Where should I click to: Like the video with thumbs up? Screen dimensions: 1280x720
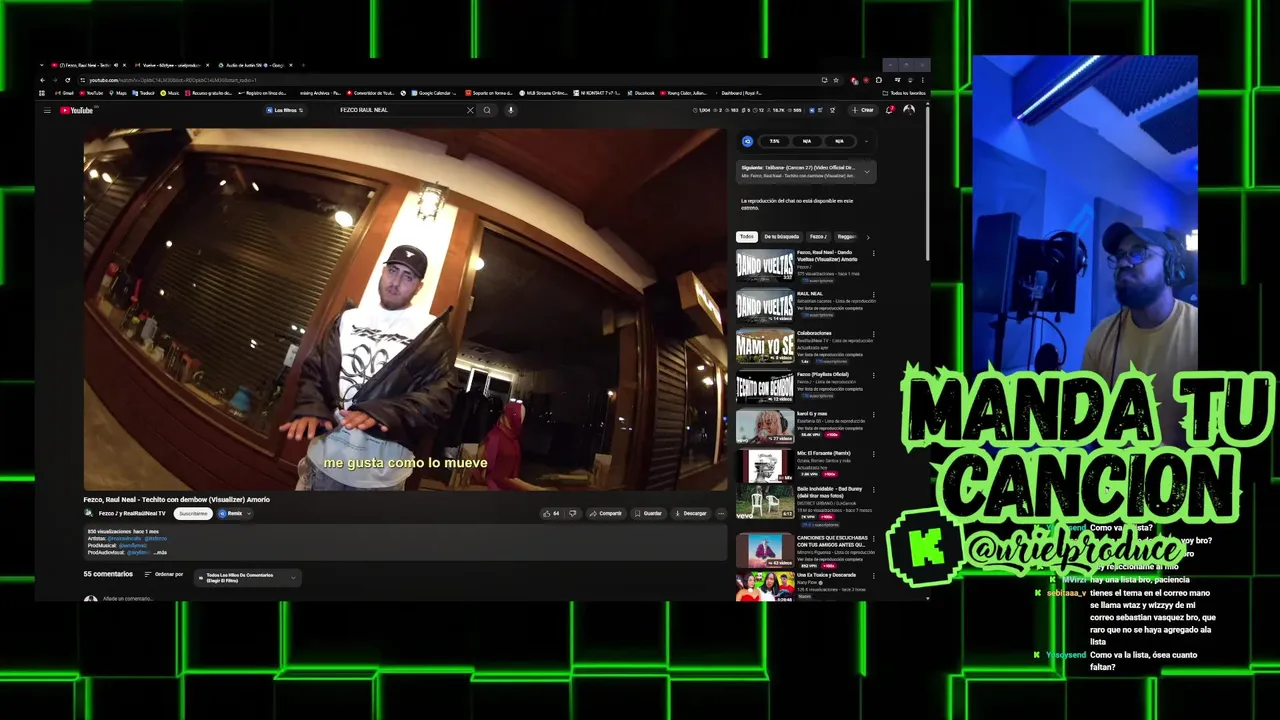point(550,513)
